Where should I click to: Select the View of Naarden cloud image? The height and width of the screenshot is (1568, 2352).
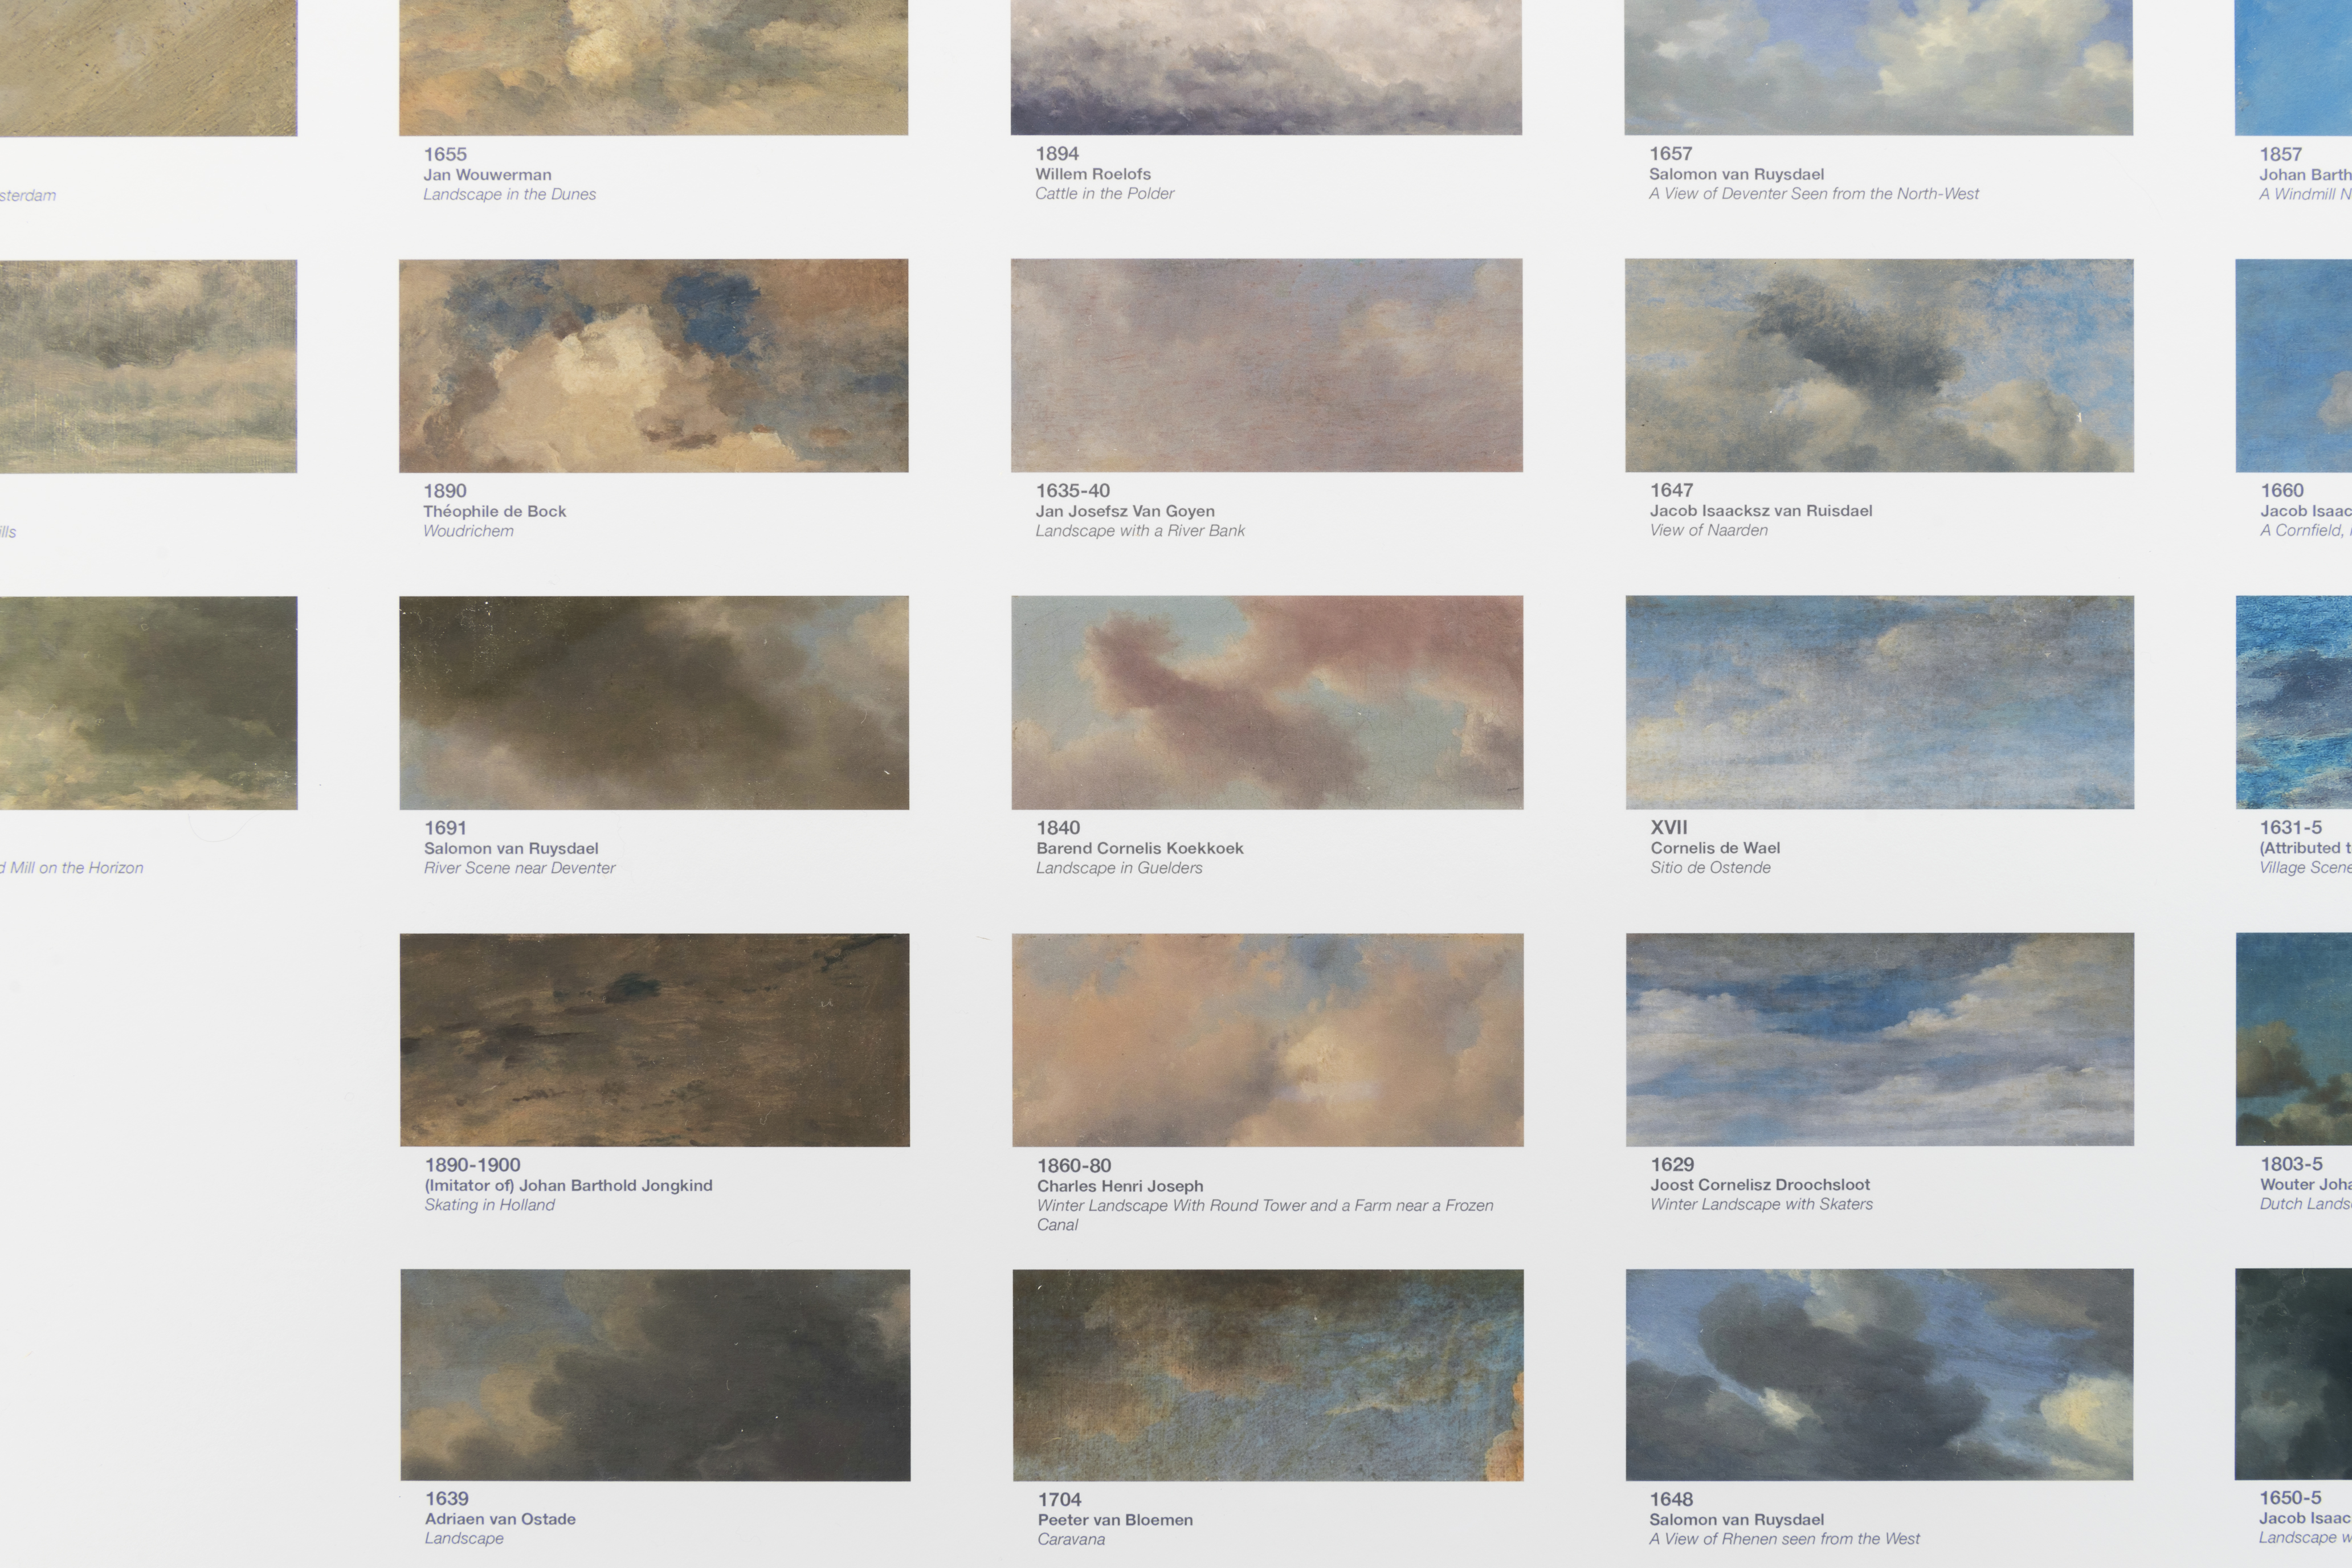(1880, 365)
